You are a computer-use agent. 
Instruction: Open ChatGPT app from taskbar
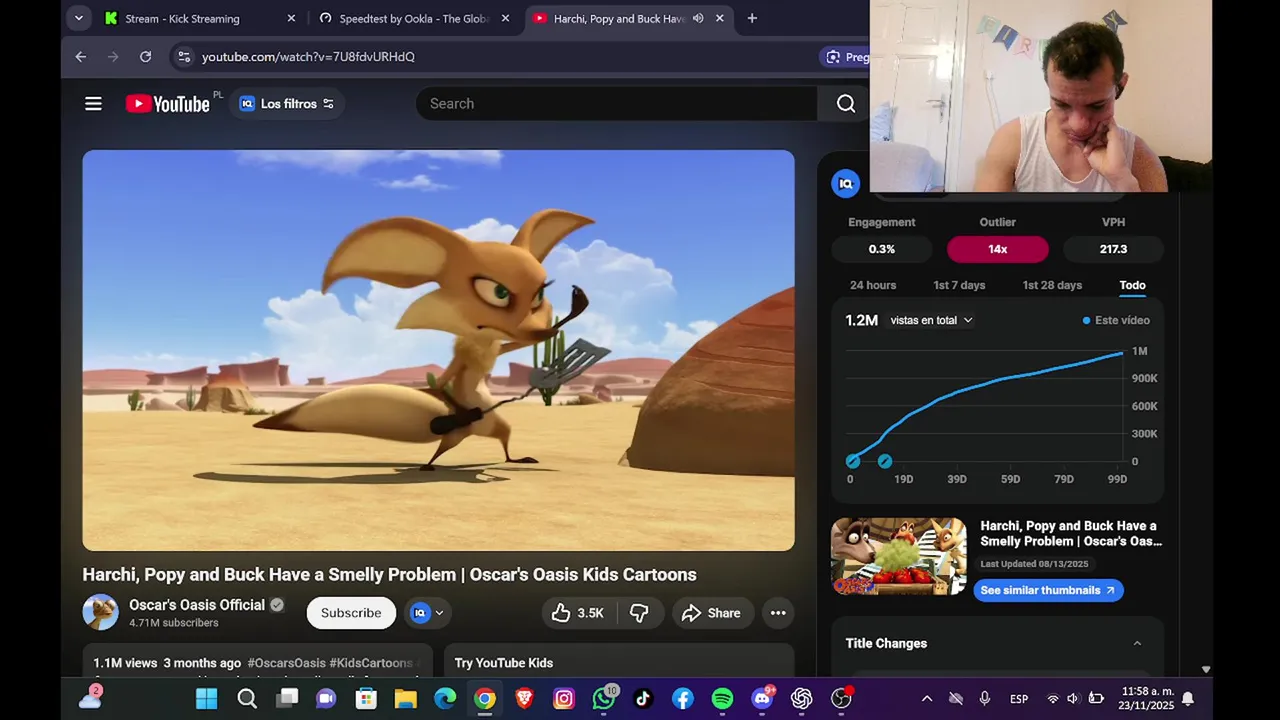(x=802, y=698)
